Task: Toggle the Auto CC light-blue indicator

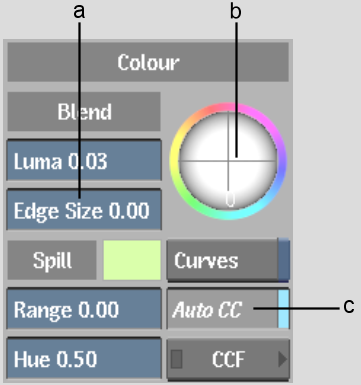Action: point(283,309)
